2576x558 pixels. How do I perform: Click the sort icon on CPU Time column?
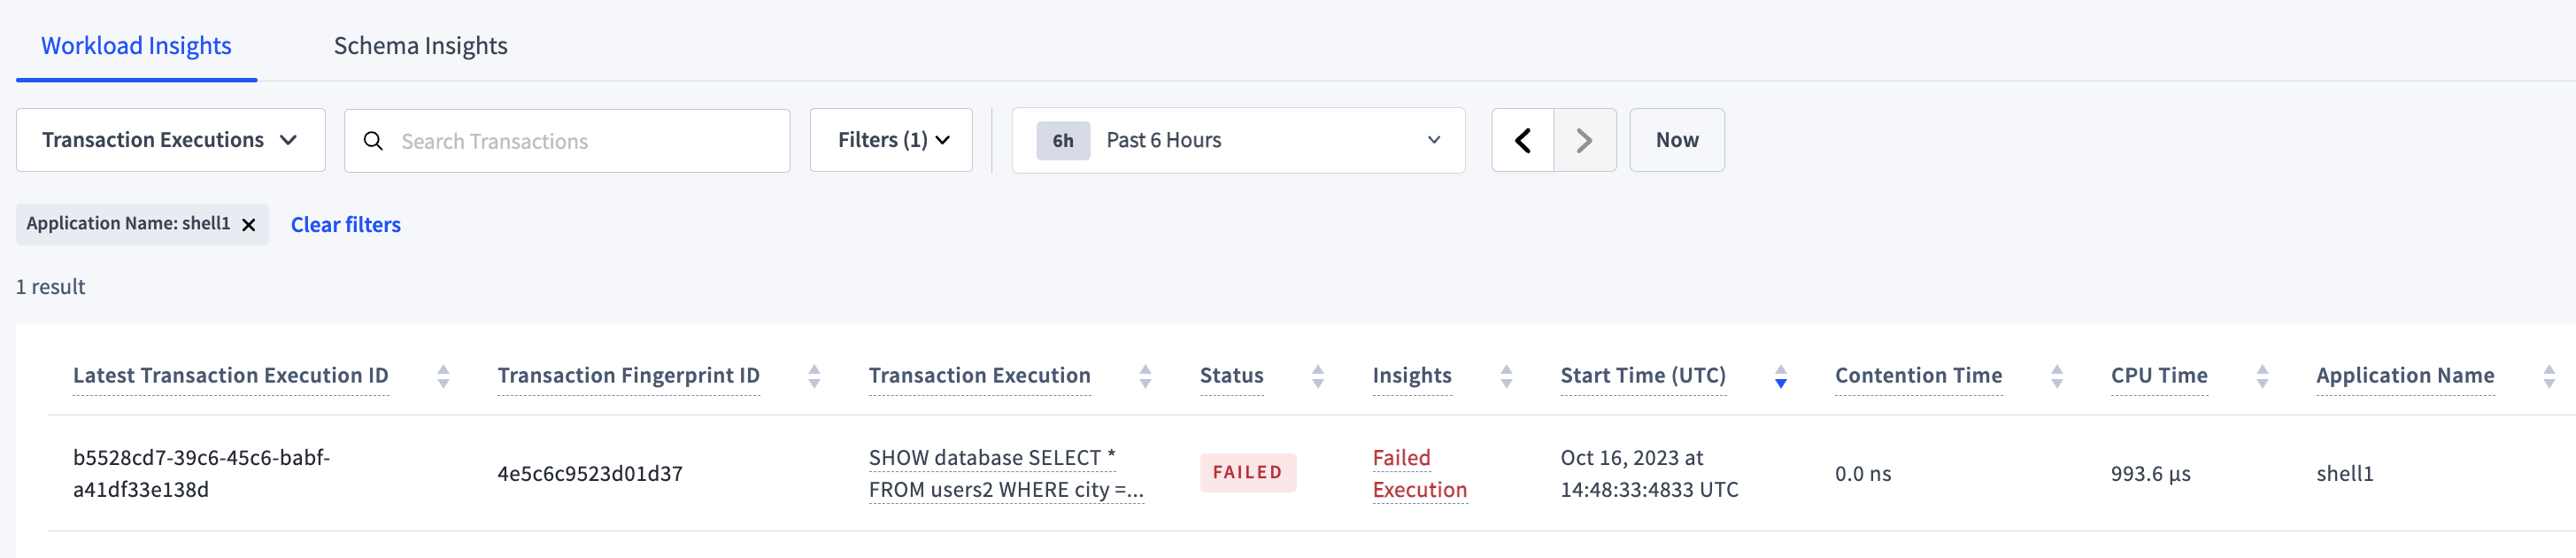[x=2261, y=376]
